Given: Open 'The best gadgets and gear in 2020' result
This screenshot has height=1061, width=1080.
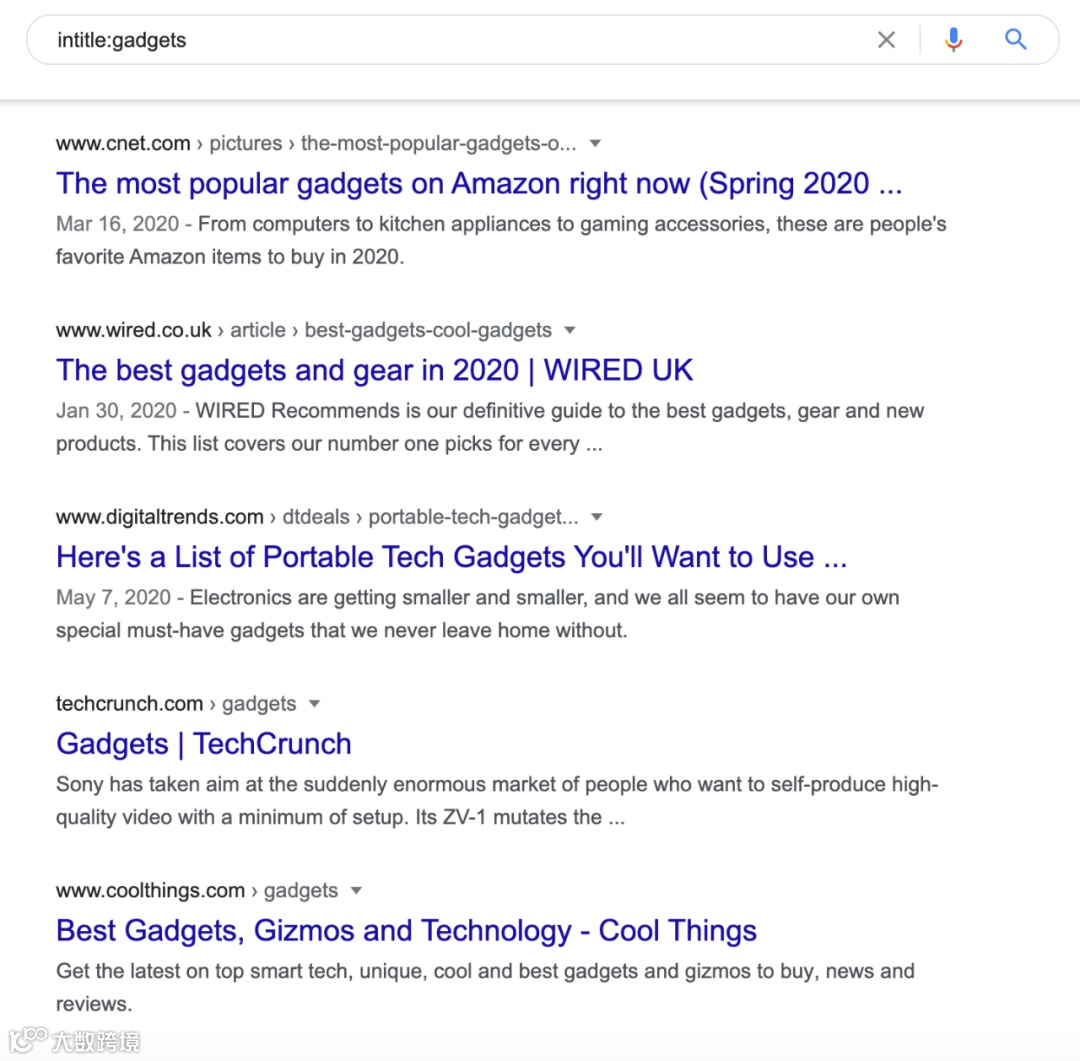Looking at the screenshot, I should click(374, 370).
